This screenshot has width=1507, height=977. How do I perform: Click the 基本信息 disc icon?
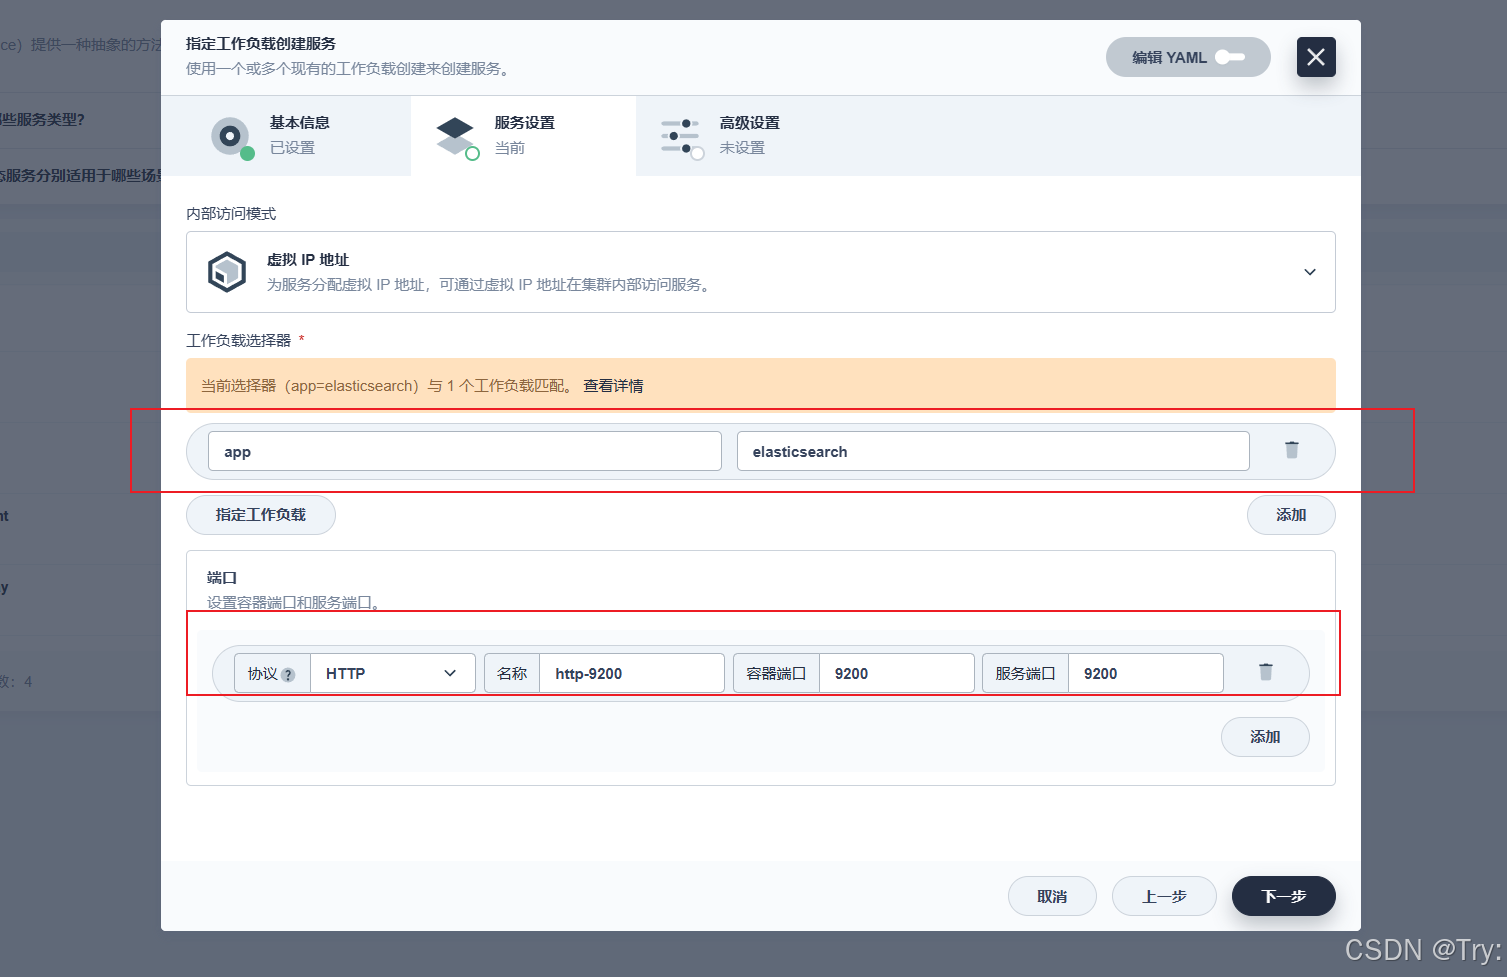231,136
